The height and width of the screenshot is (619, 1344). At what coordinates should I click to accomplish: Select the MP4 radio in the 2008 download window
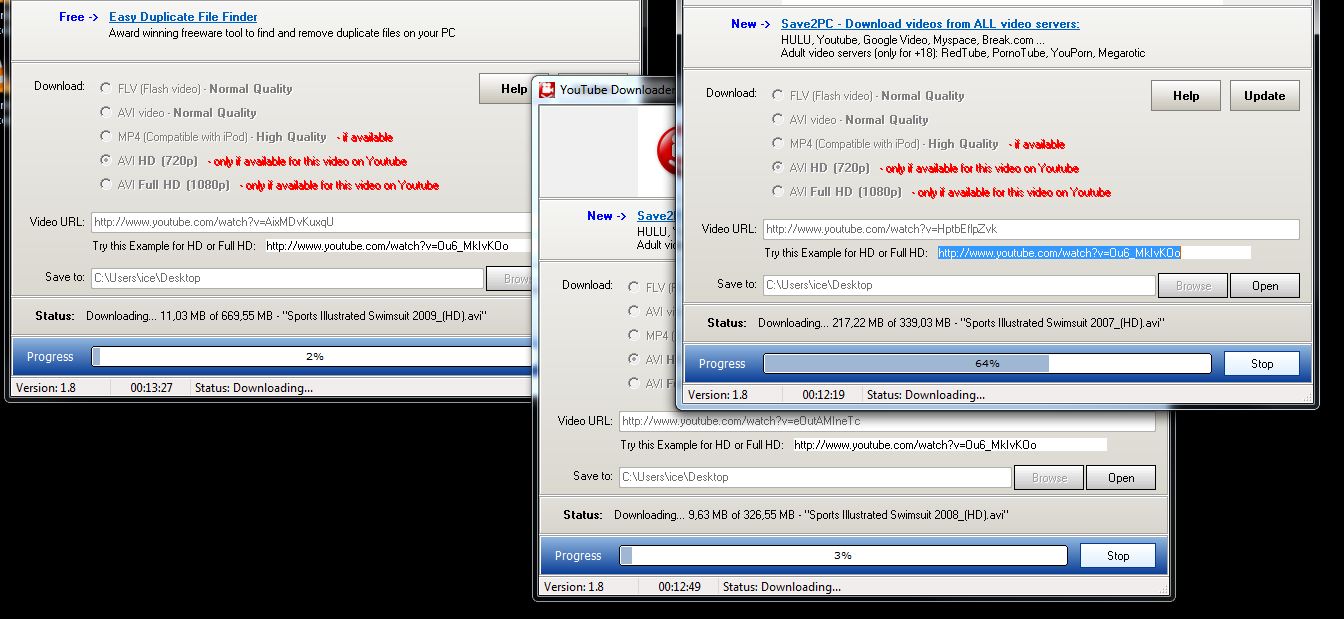634,335
